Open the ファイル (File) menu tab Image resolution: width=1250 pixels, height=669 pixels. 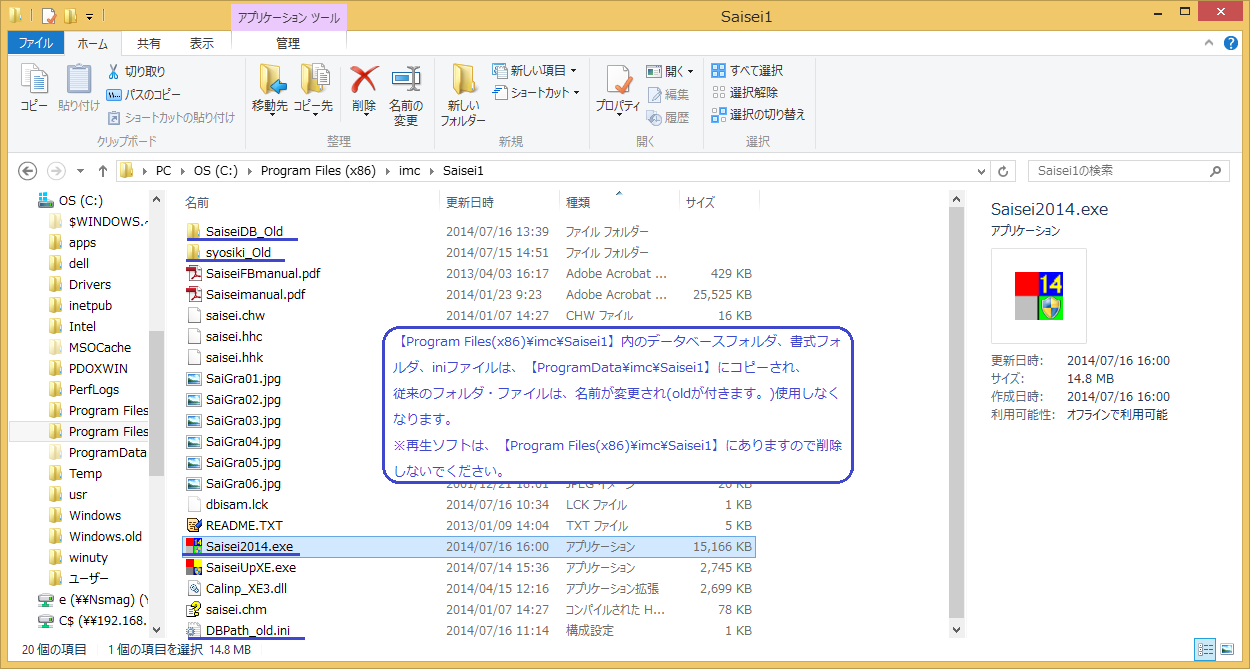36,44
